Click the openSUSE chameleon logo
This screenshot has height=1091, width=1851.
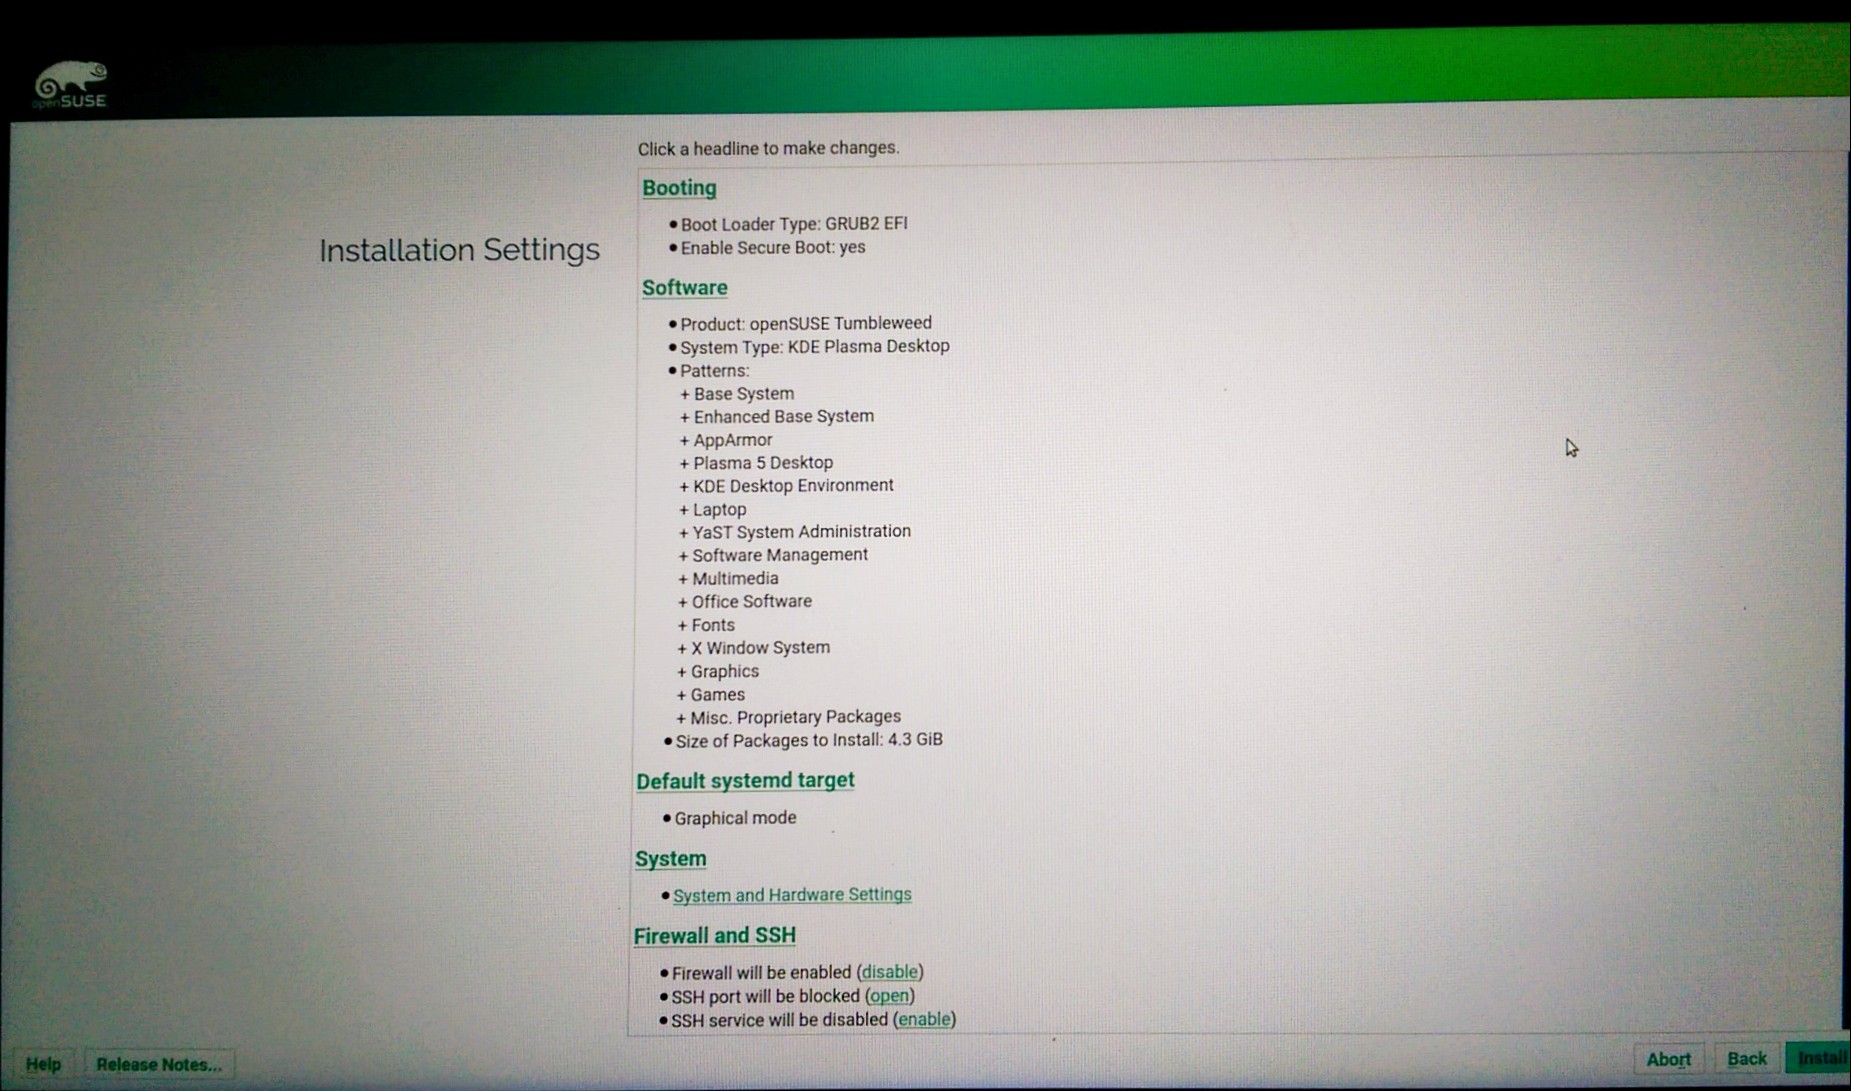(x=70, y=86)
